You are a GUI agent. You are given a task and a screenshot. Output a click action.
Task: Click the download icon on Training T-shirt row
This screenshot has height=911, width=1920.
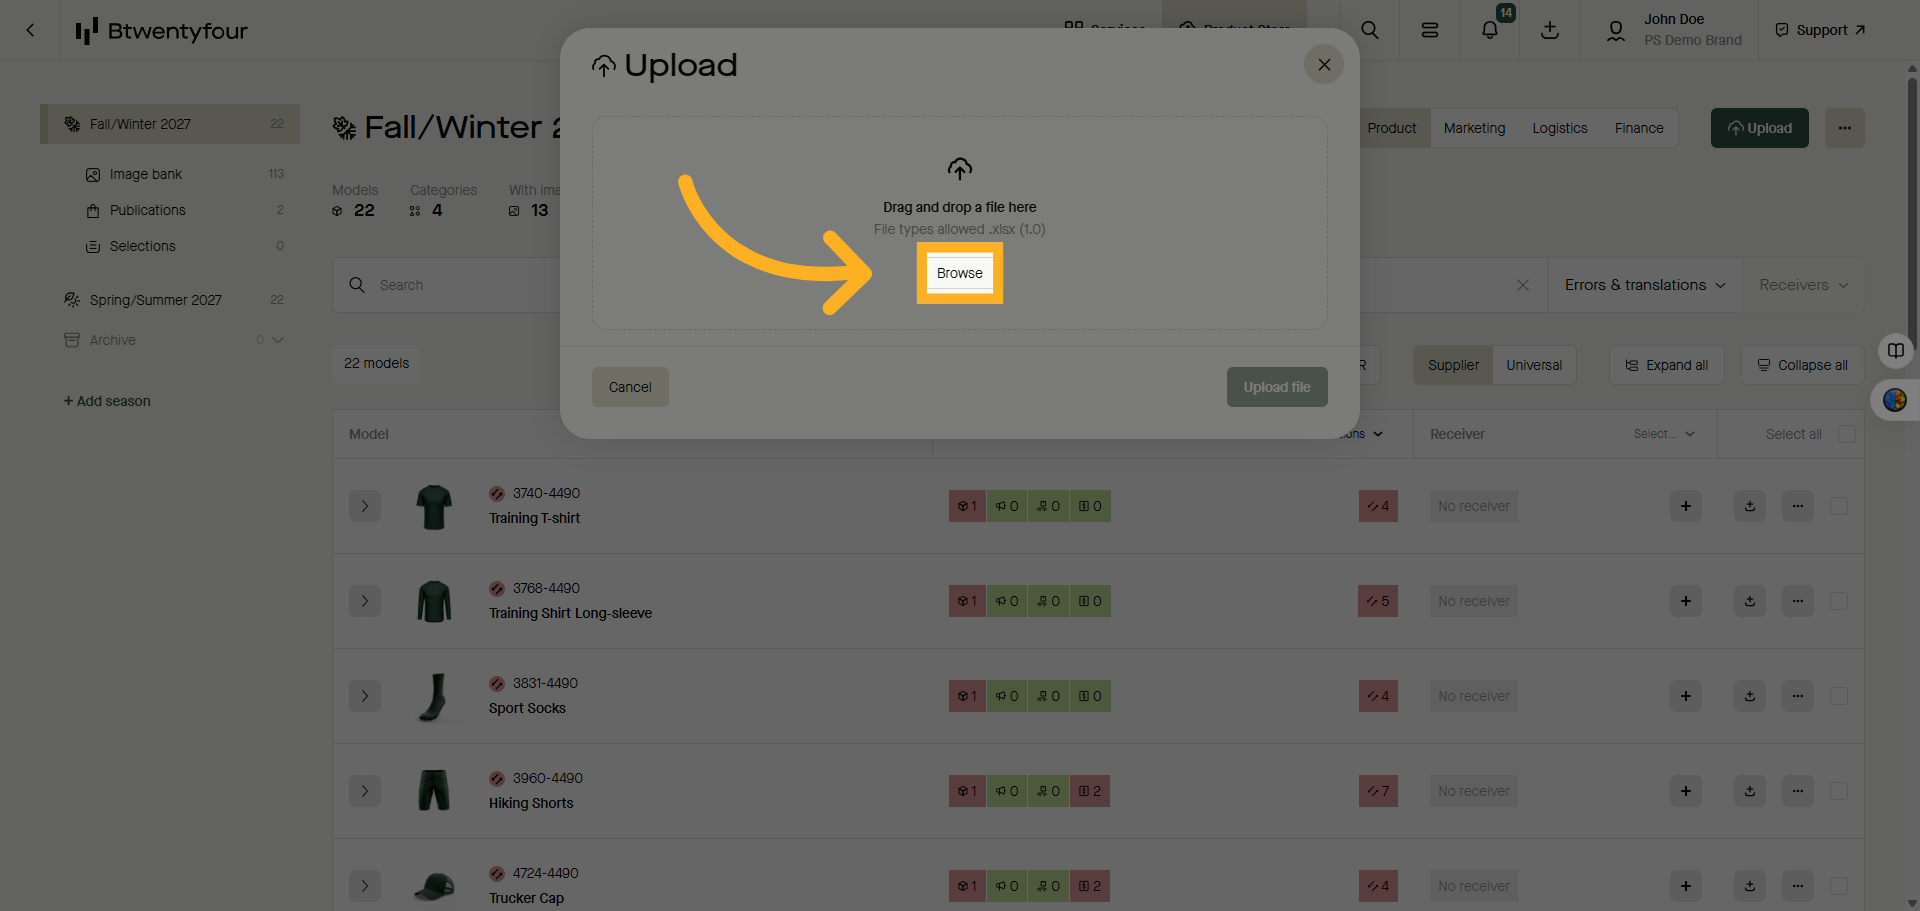[x=1748, y=506]
